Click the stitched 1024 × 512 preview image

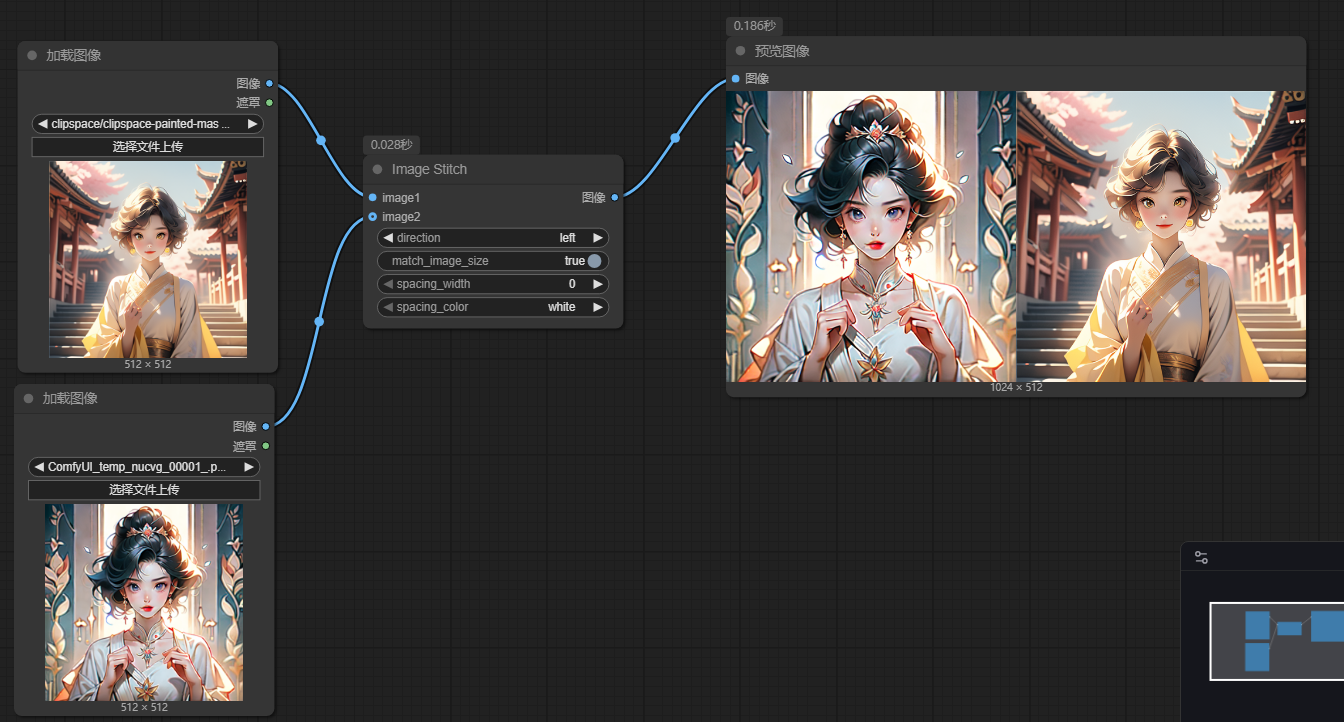1015,236
